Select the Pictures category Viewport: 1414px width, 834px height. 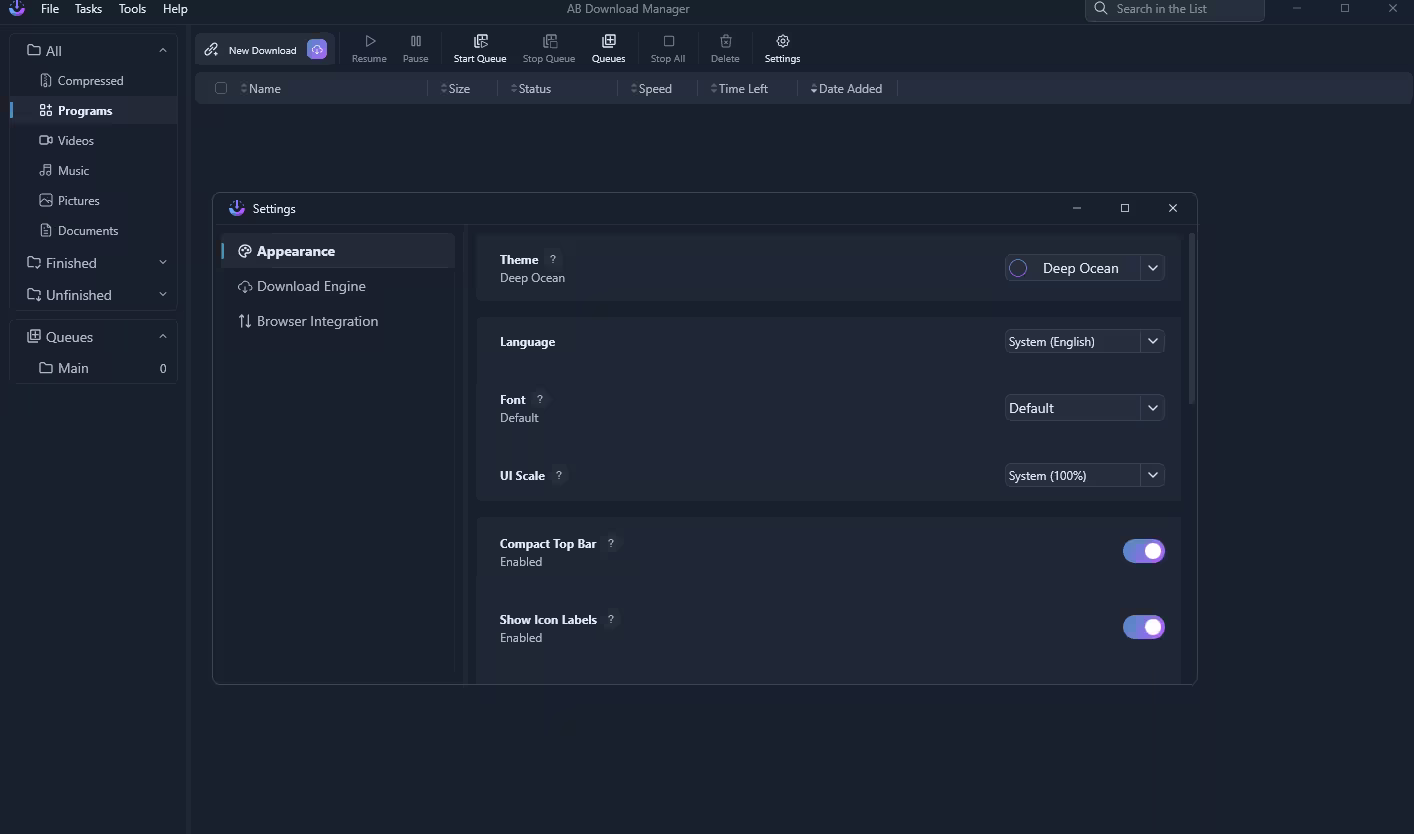pos(94,201)
